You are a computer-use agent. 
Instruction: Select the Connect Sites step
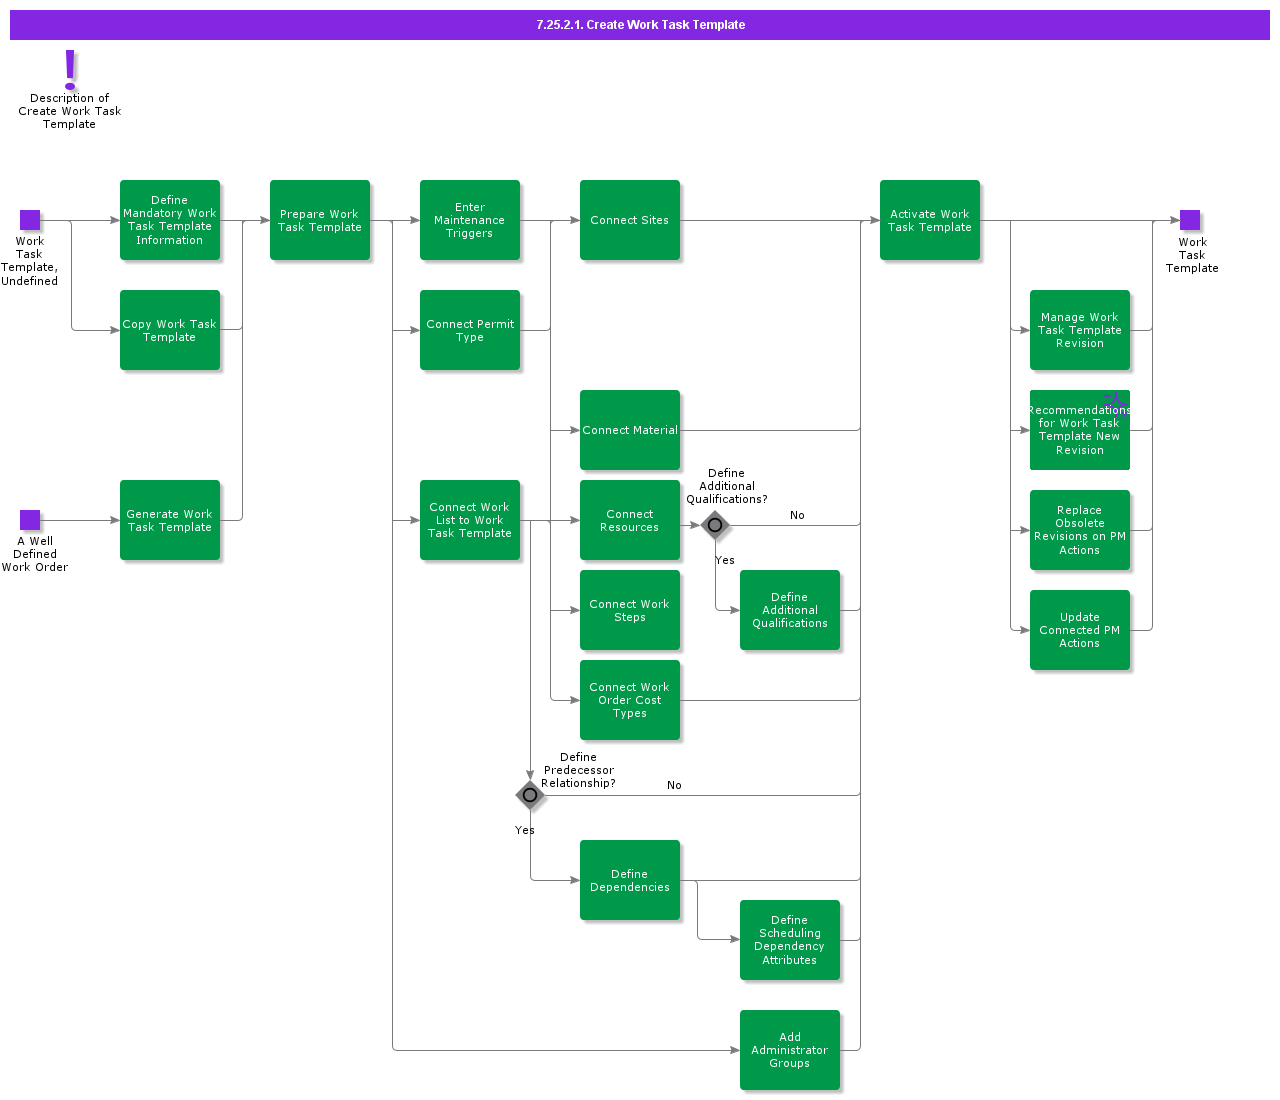click(630, 220)
